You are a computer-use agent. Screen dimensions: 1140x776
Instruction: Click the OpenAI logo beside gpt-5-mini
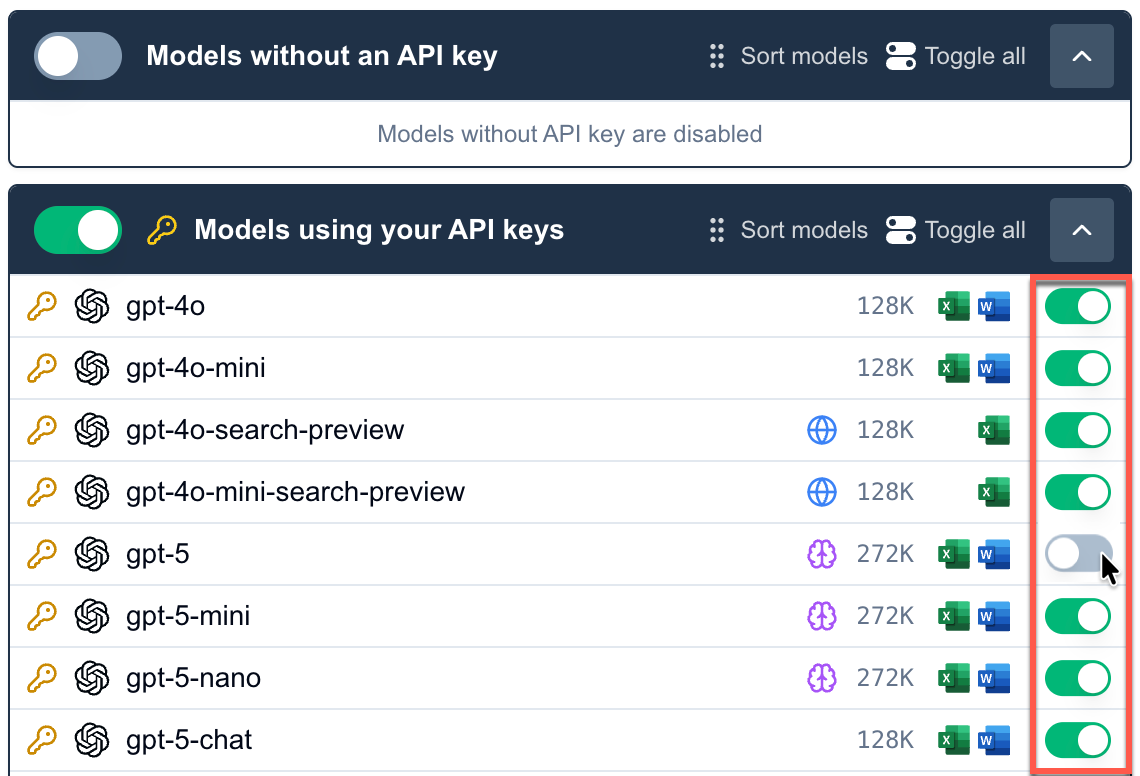coord(92,616)
